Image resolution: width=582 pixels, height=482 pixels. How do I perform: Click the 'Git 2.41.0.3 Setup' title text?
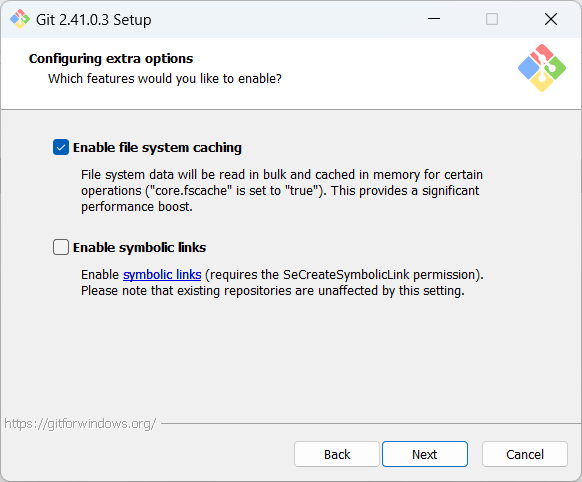pos(94,20)
